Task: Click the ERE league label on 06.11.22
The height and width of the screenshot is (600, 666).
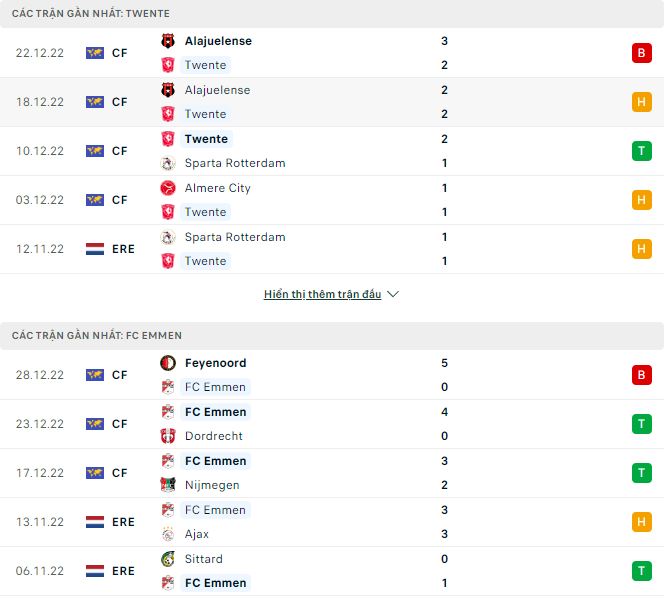Action: click(123, 571)
